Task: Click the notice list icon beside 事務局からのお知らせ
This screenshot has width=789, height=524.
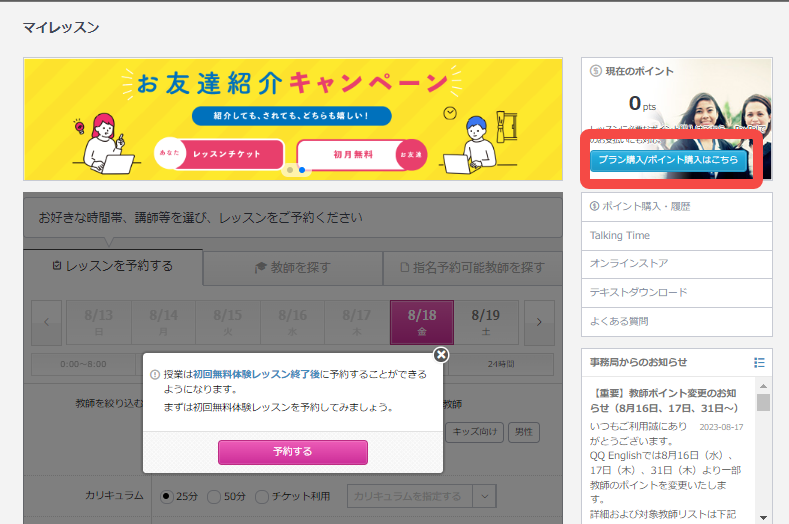Action: 759,362
